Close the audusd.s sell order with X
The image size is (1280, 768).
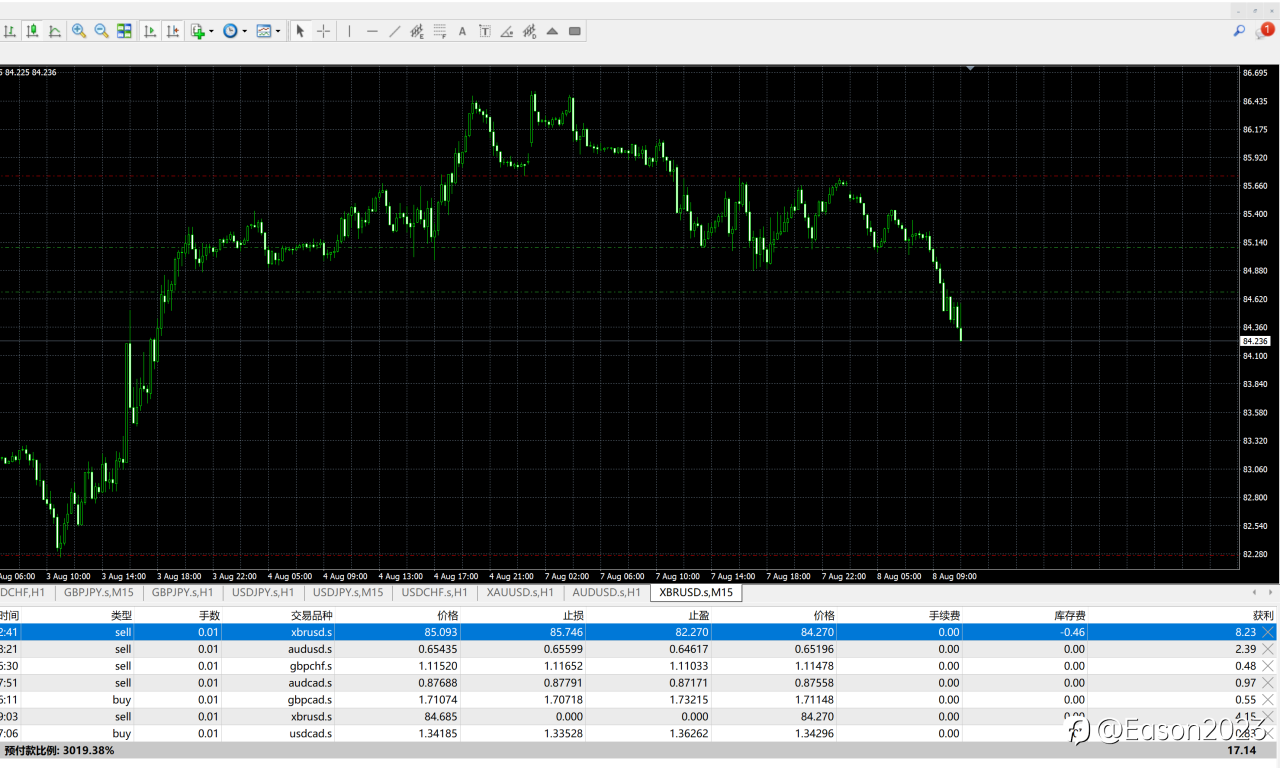coord(1268,649)
